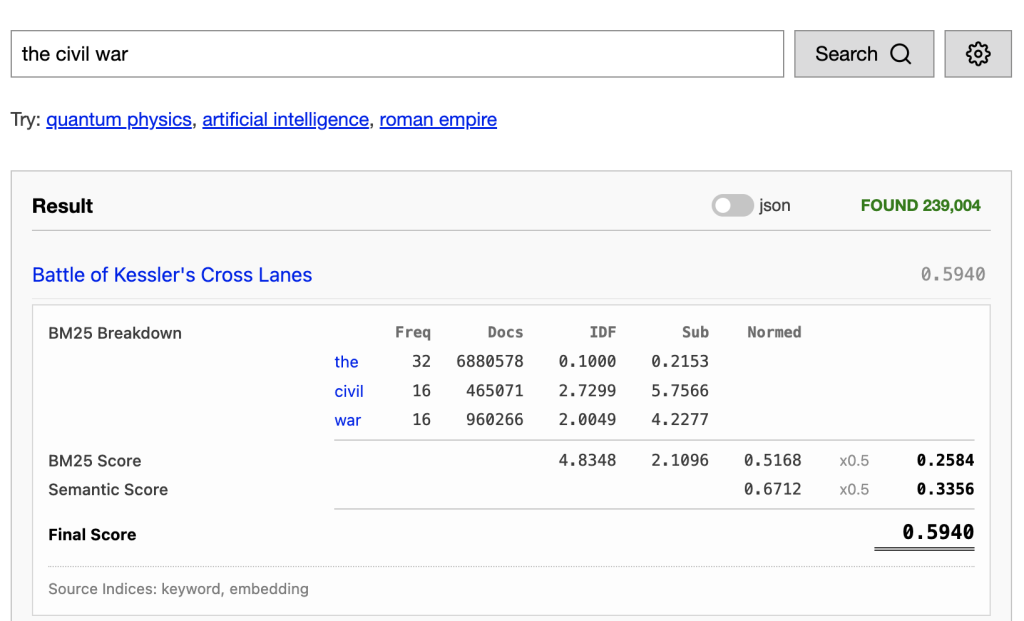1024x621 pixels.
Task: Open settings via the gear icon
Action: pos(977,54)
